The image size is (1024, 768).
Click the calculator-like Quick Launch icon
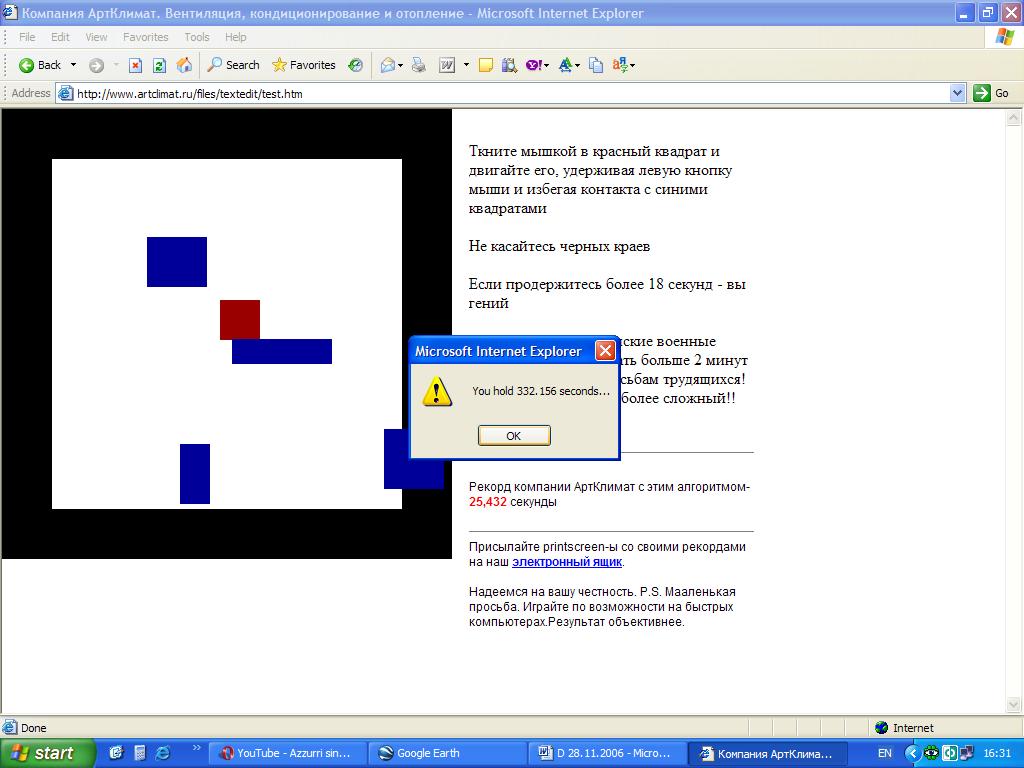coord(139,753)
